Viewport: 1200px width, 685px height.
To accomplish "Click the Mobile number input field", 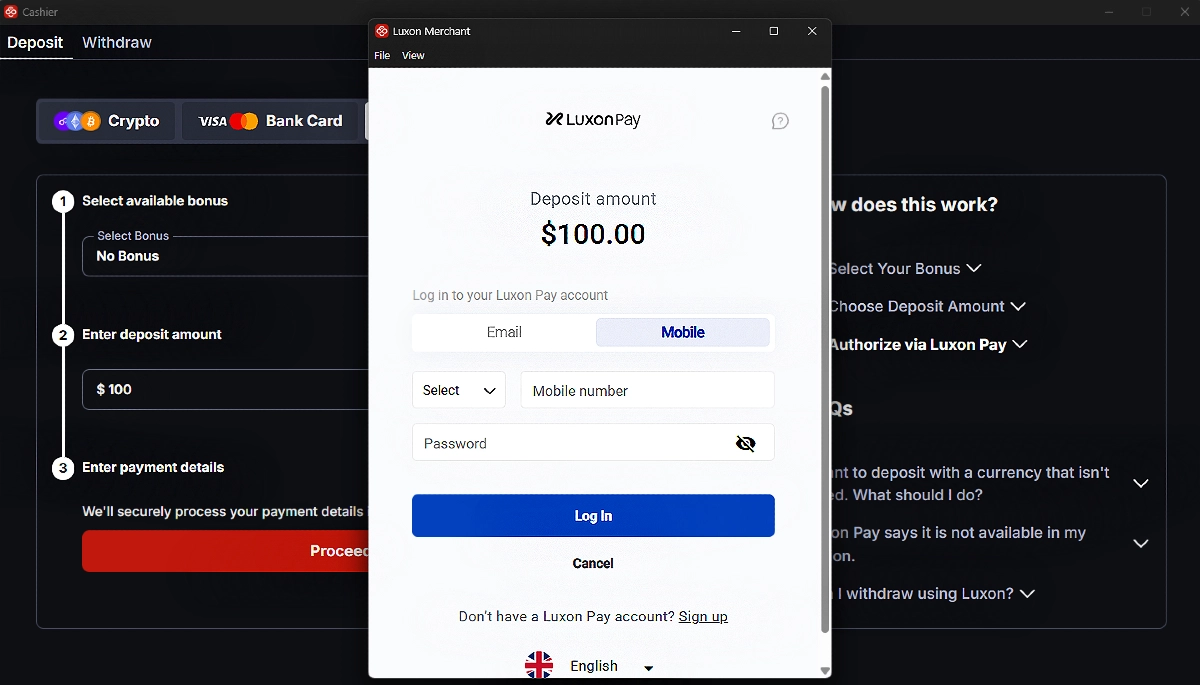I will pos(648,390).
